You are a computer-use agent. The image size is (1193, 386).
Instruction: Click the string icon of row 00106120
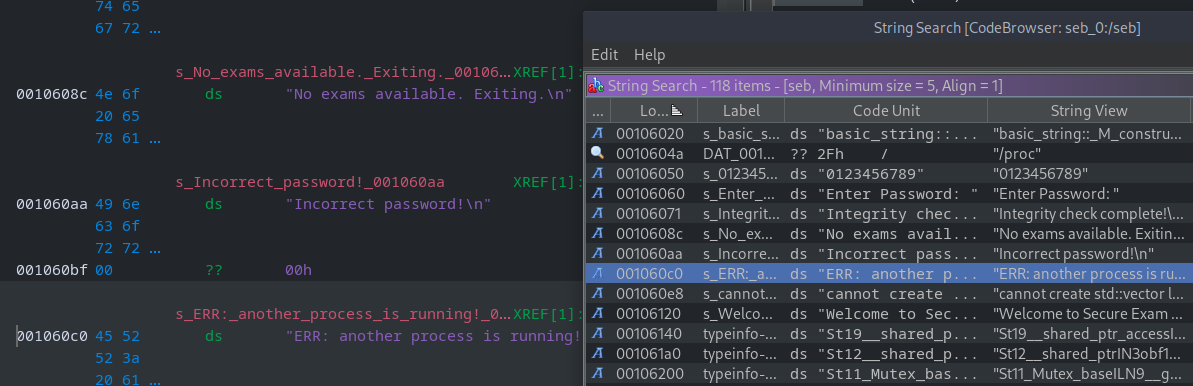pyautogui.click(x=597, y=314)
